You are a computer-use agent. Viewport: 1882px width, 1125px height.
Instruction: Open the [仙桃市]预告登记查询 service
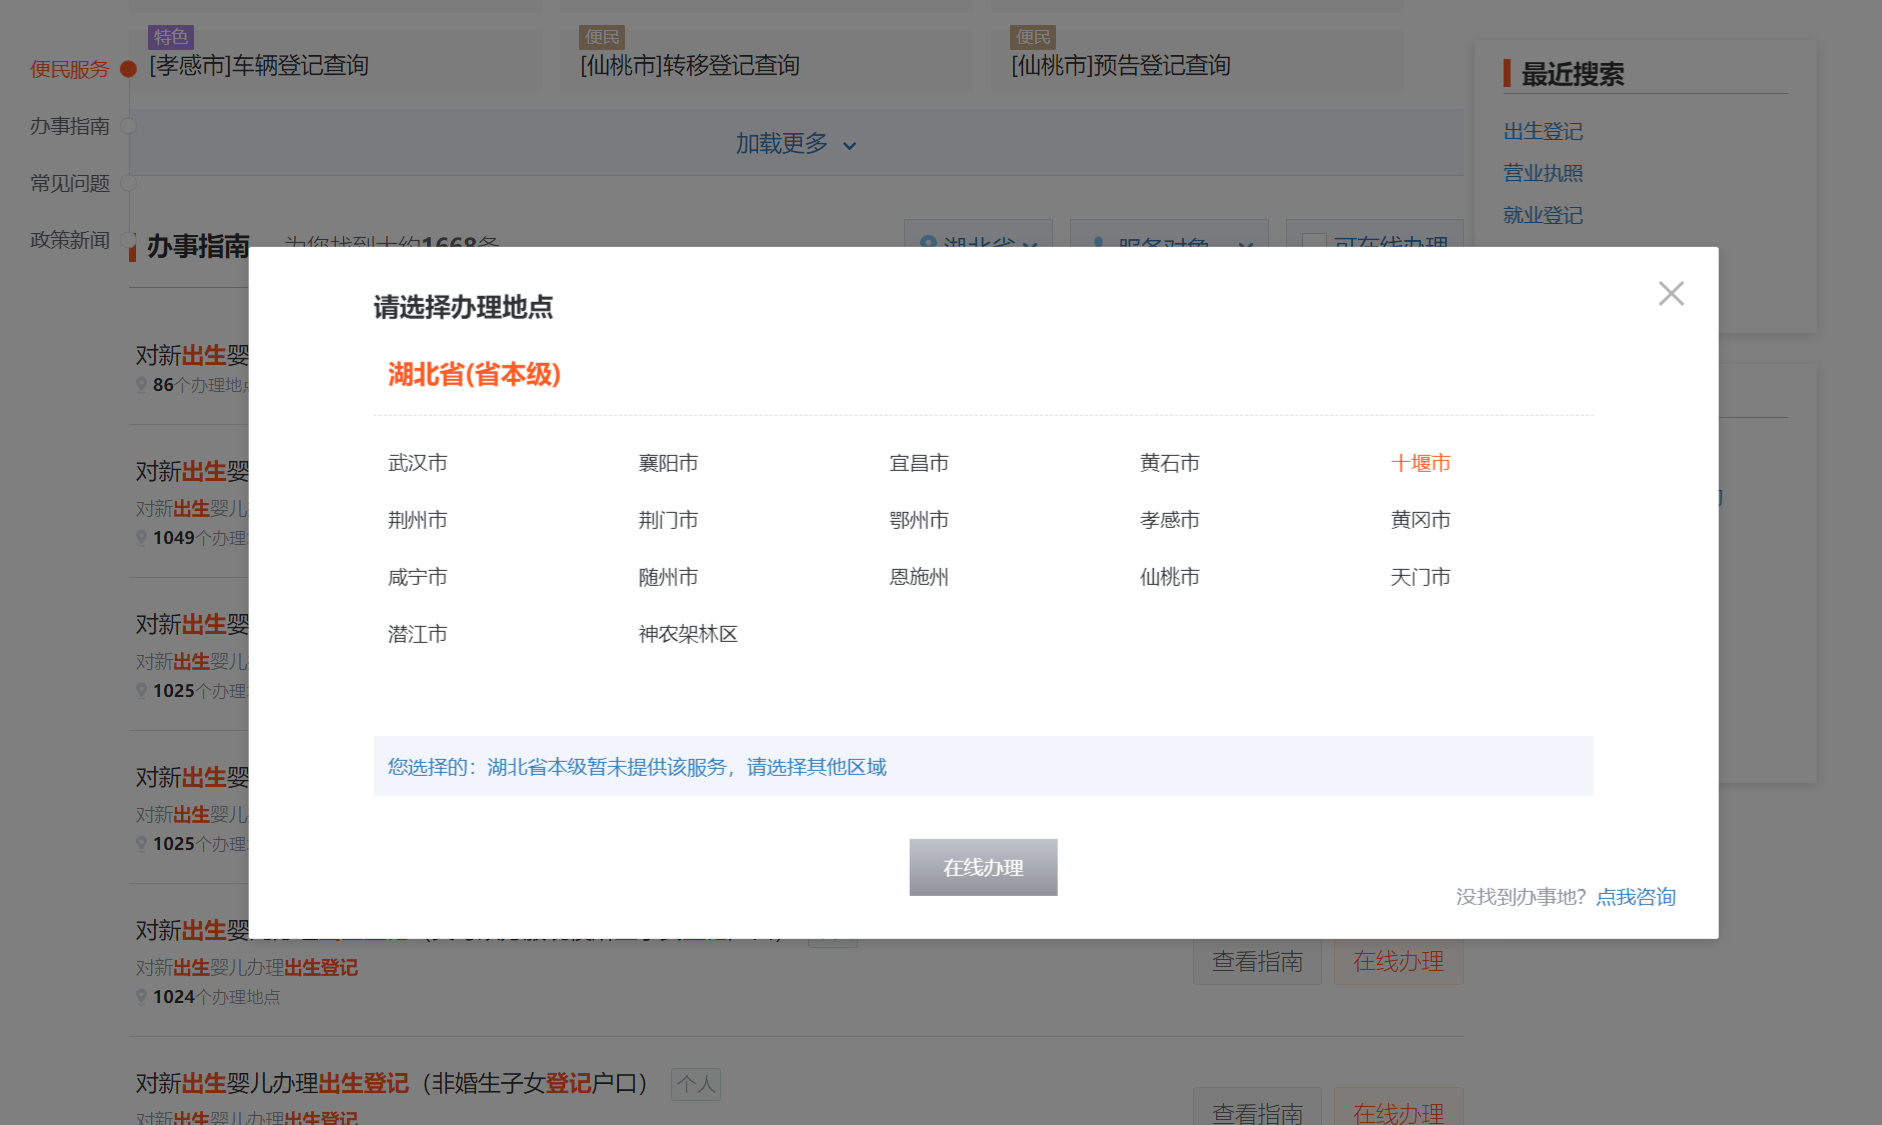pos(1120,66)
